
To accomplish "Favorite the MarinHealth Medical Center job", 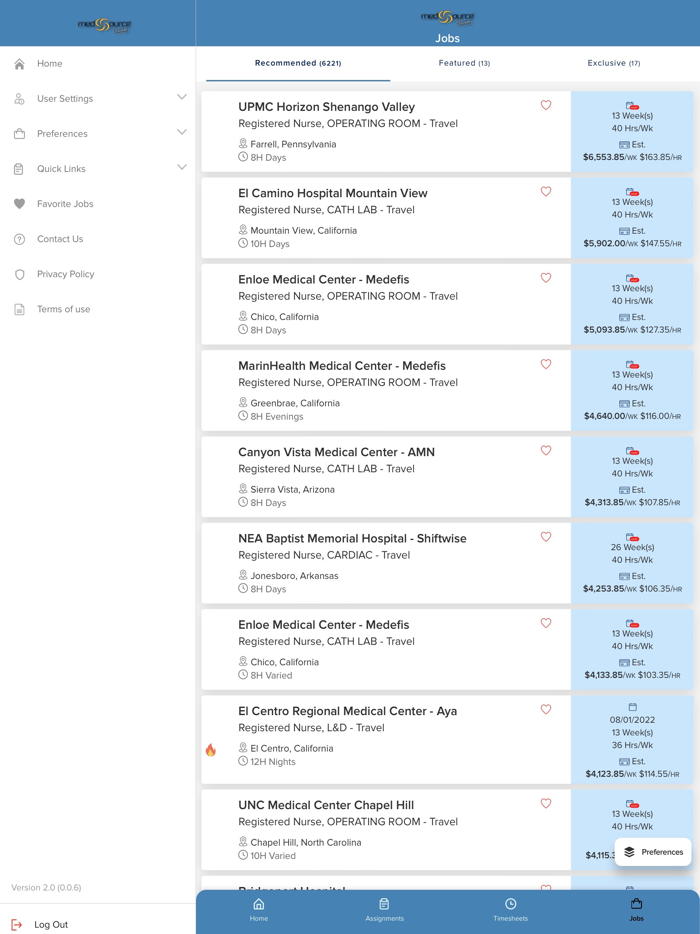I will coord(546,364).
